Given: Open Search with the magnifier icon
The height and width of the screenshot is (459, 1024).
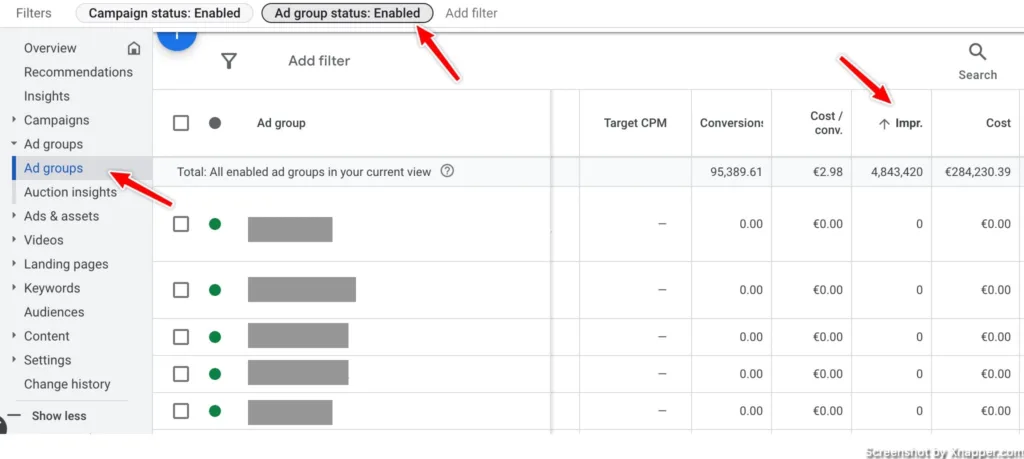Looking at the screenshot, I should 977,52.
